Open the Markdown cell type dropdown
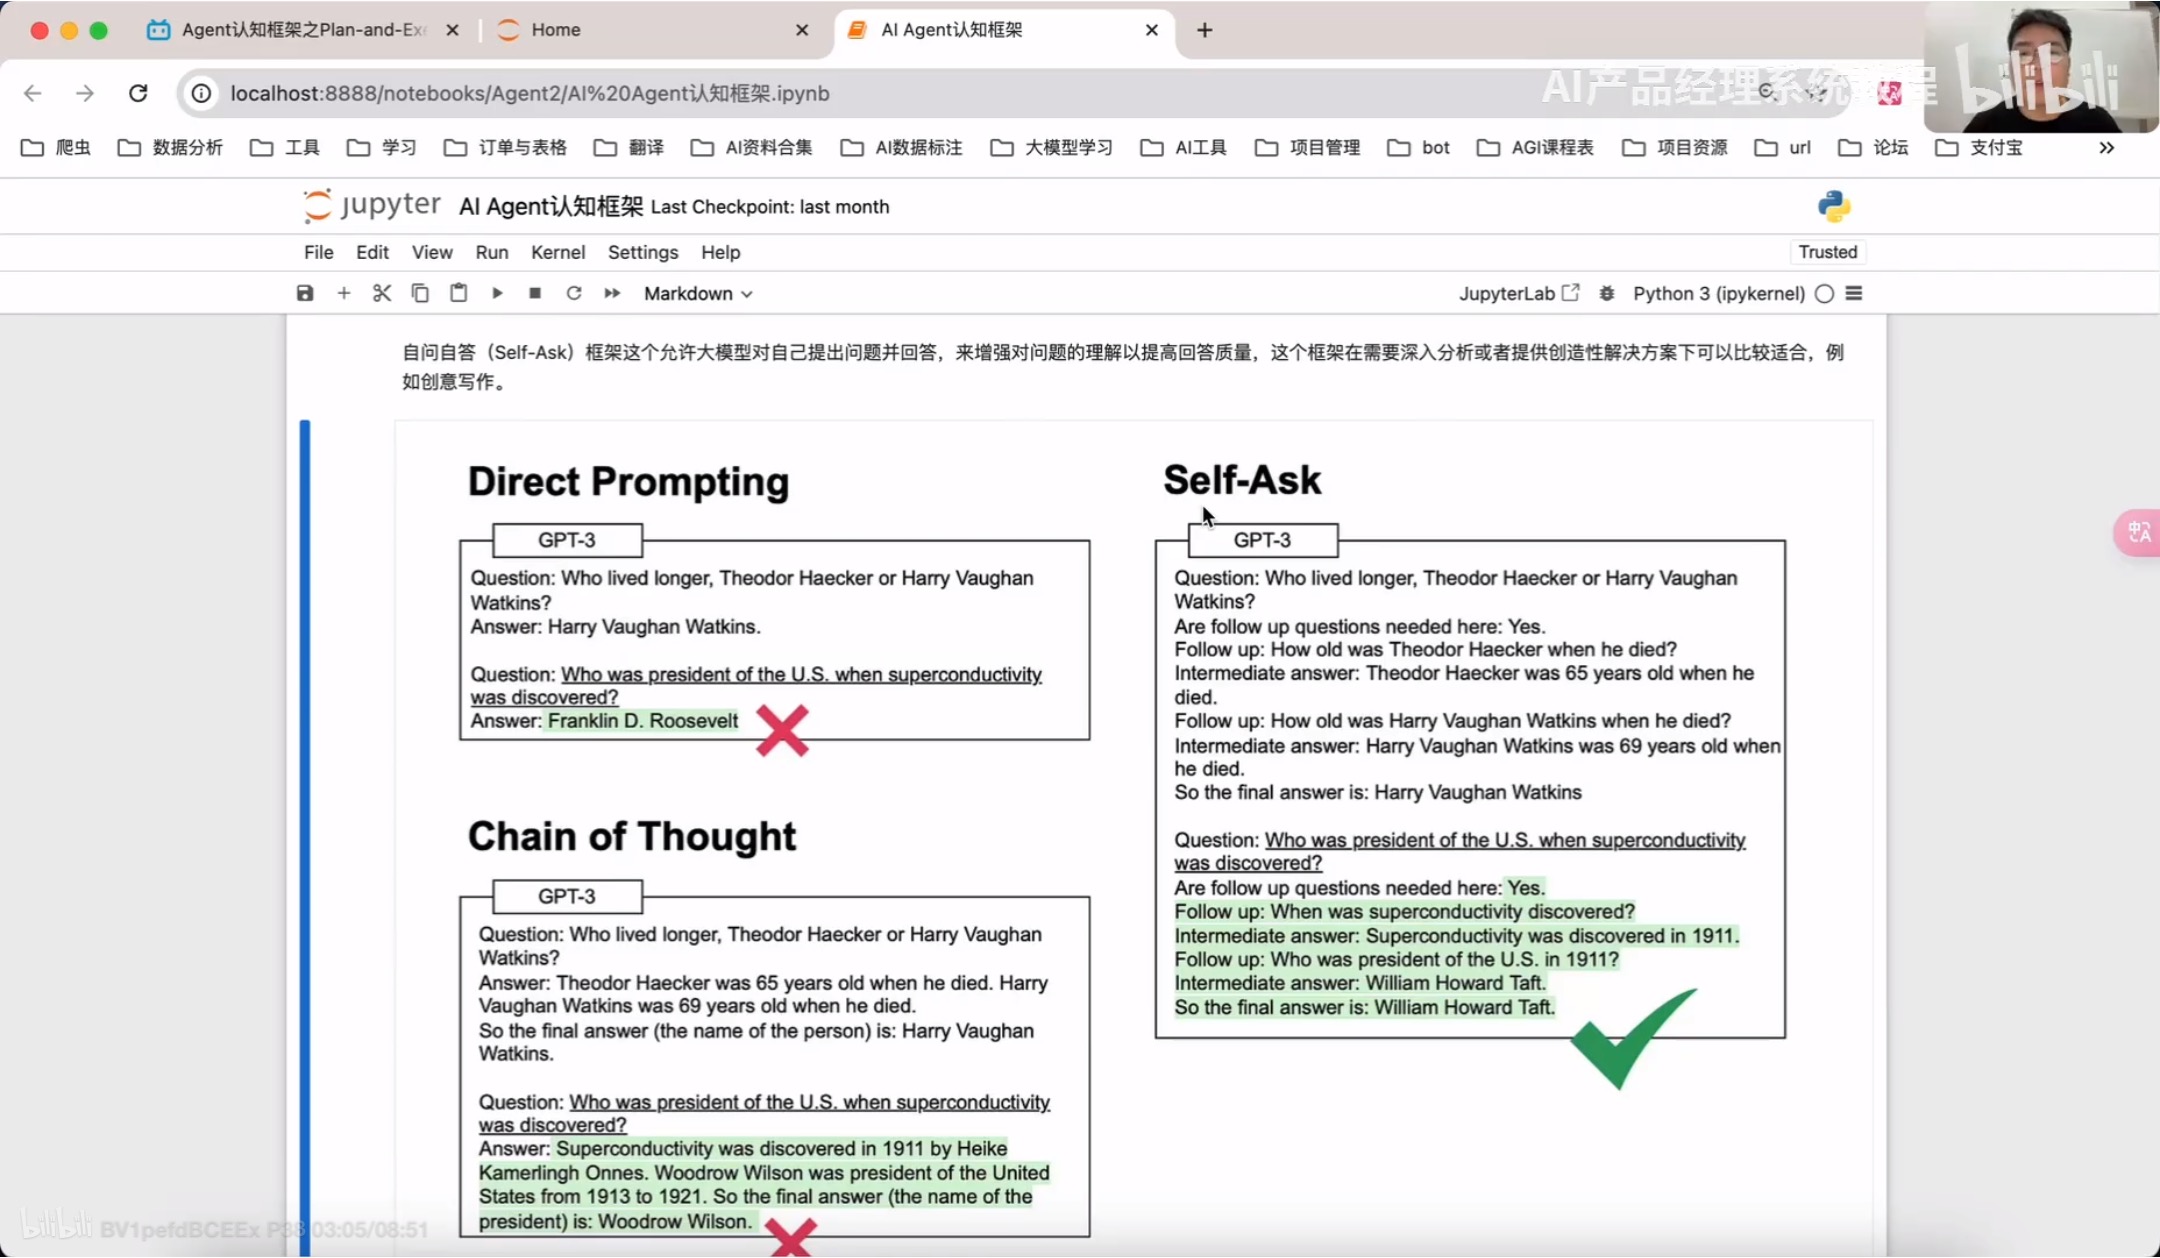The image size is (2160, 1258). point(697,293)
